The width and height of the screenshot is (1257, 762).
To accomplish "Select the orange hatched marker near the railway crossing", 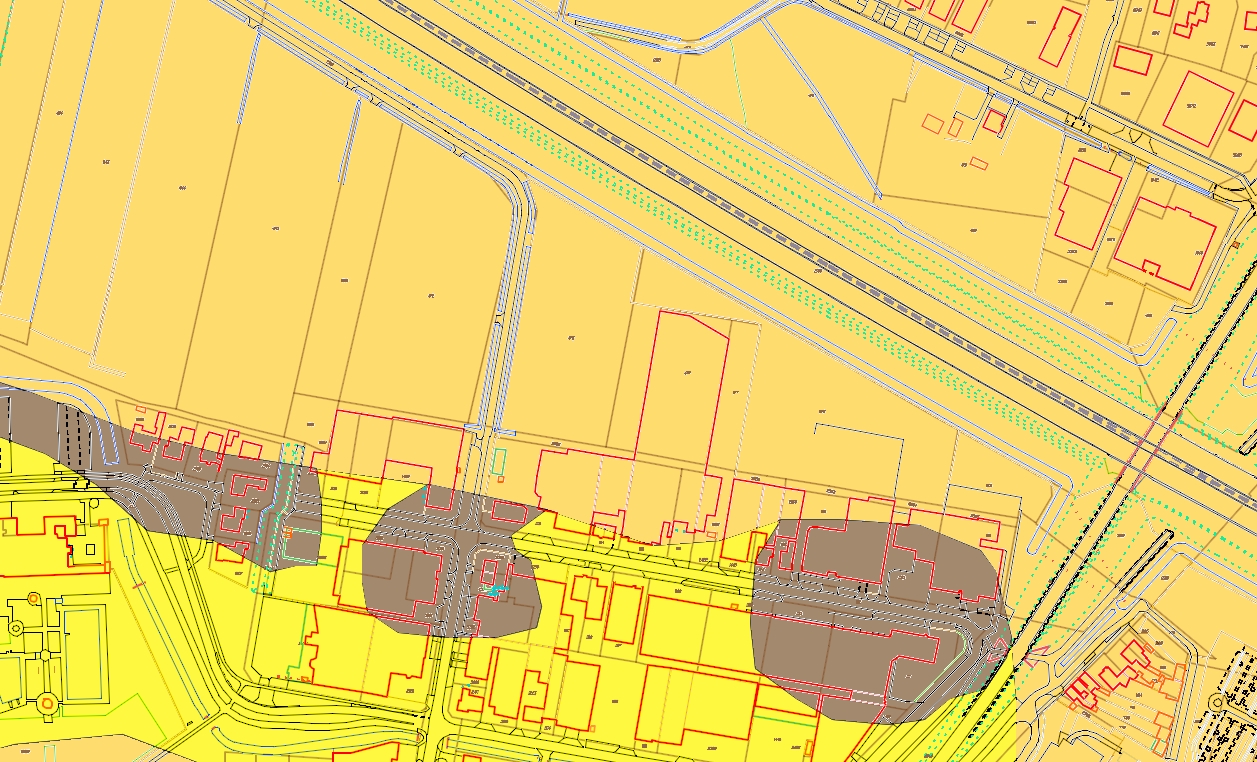I will [286, 532].
